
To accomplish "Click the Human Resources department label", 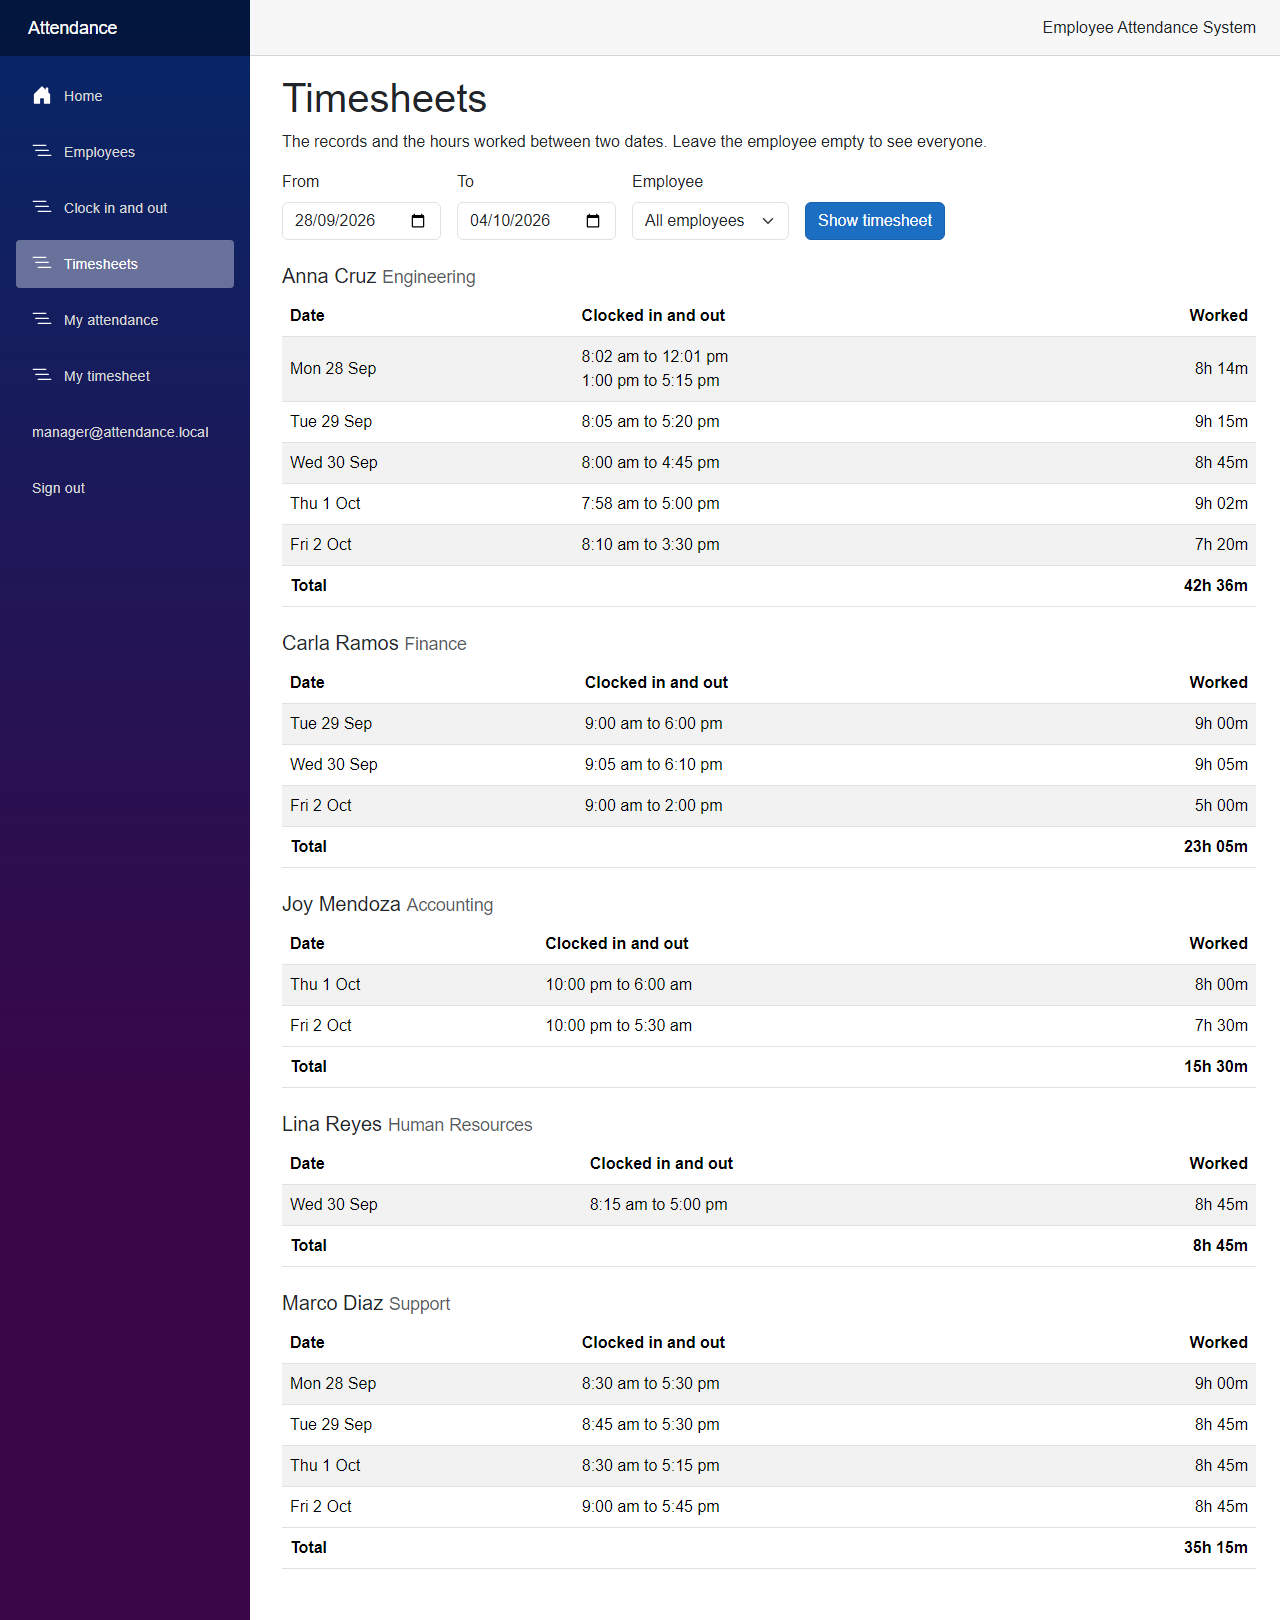I will [460, 1125].
